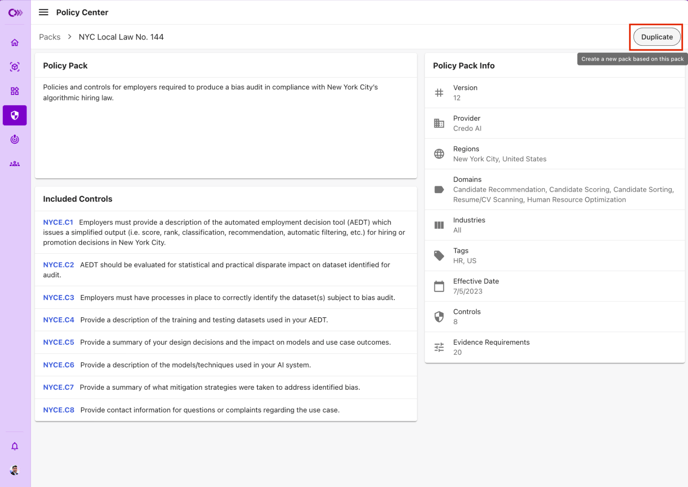Click the Credo AI logo icon
Screen dimensions: 688x487
coord(15,13)
